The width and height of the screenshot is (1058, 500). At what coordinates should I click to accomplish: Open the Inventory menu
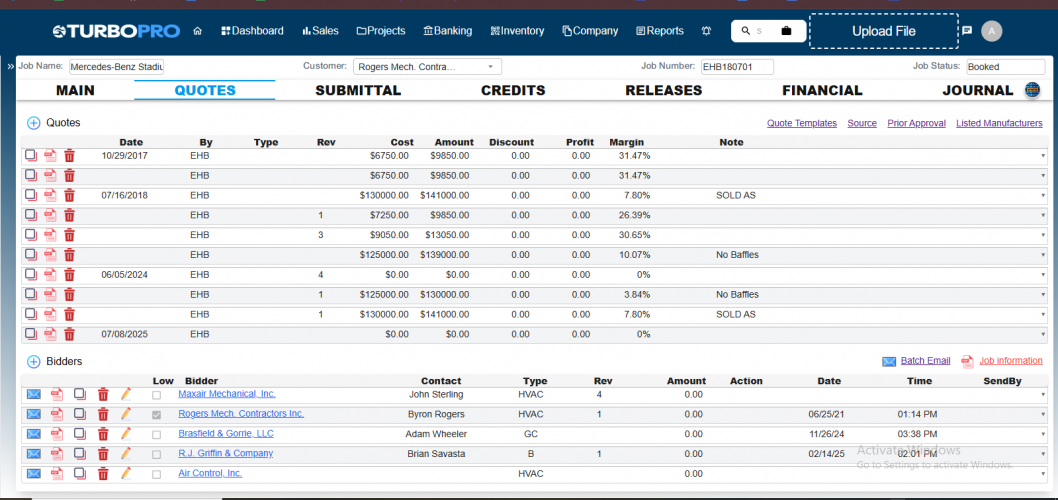click(x=518, y=31)
